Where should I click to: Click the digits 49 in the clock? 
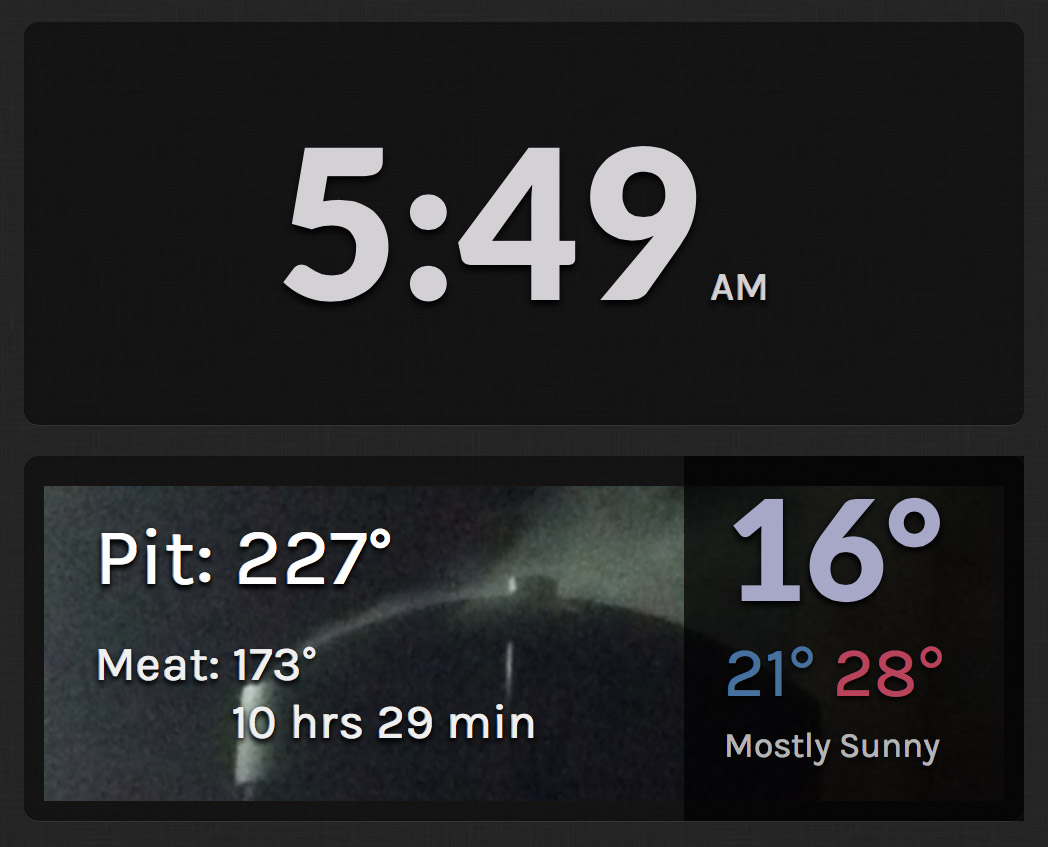(x=579, y=224)
